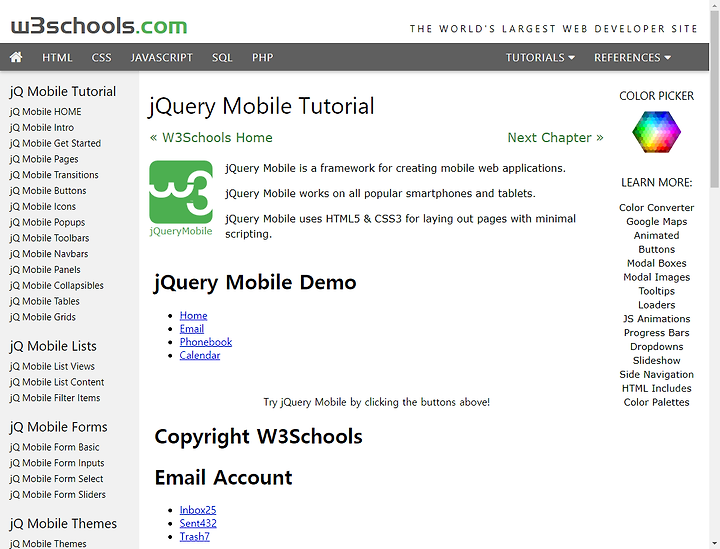Open the Inbox25 link
Viewport: 720px width, 549px height.
click(198, 510)
